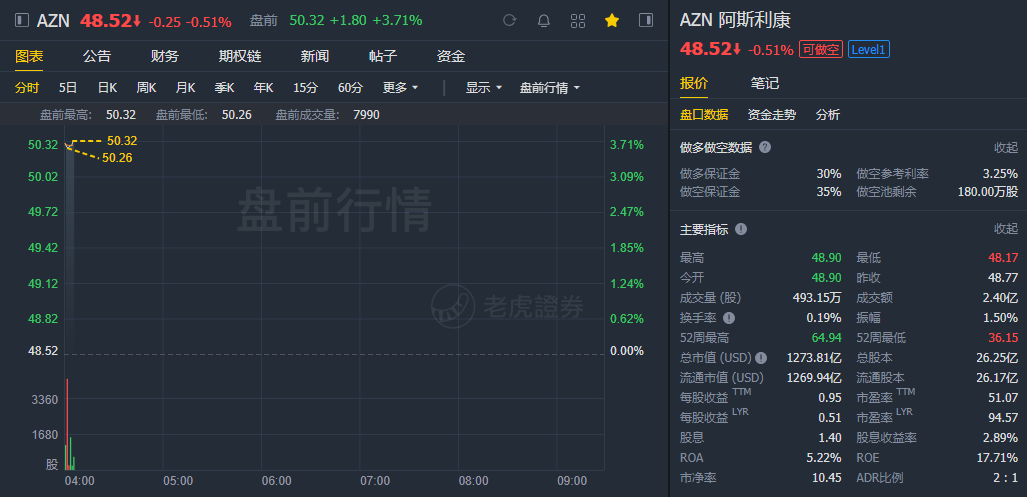Click info icon beside 换手率
The image size is (1027, 497).
[x=729, y=318]
